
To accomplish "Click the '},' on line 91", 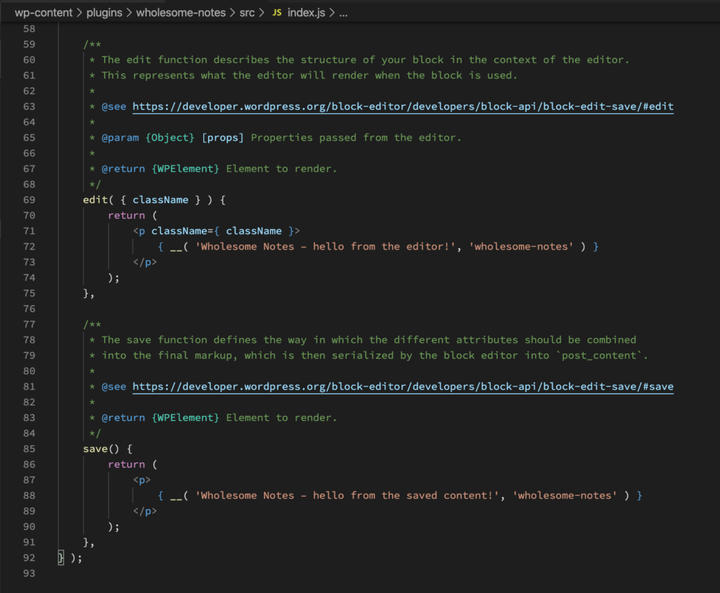I will [89, 542].
